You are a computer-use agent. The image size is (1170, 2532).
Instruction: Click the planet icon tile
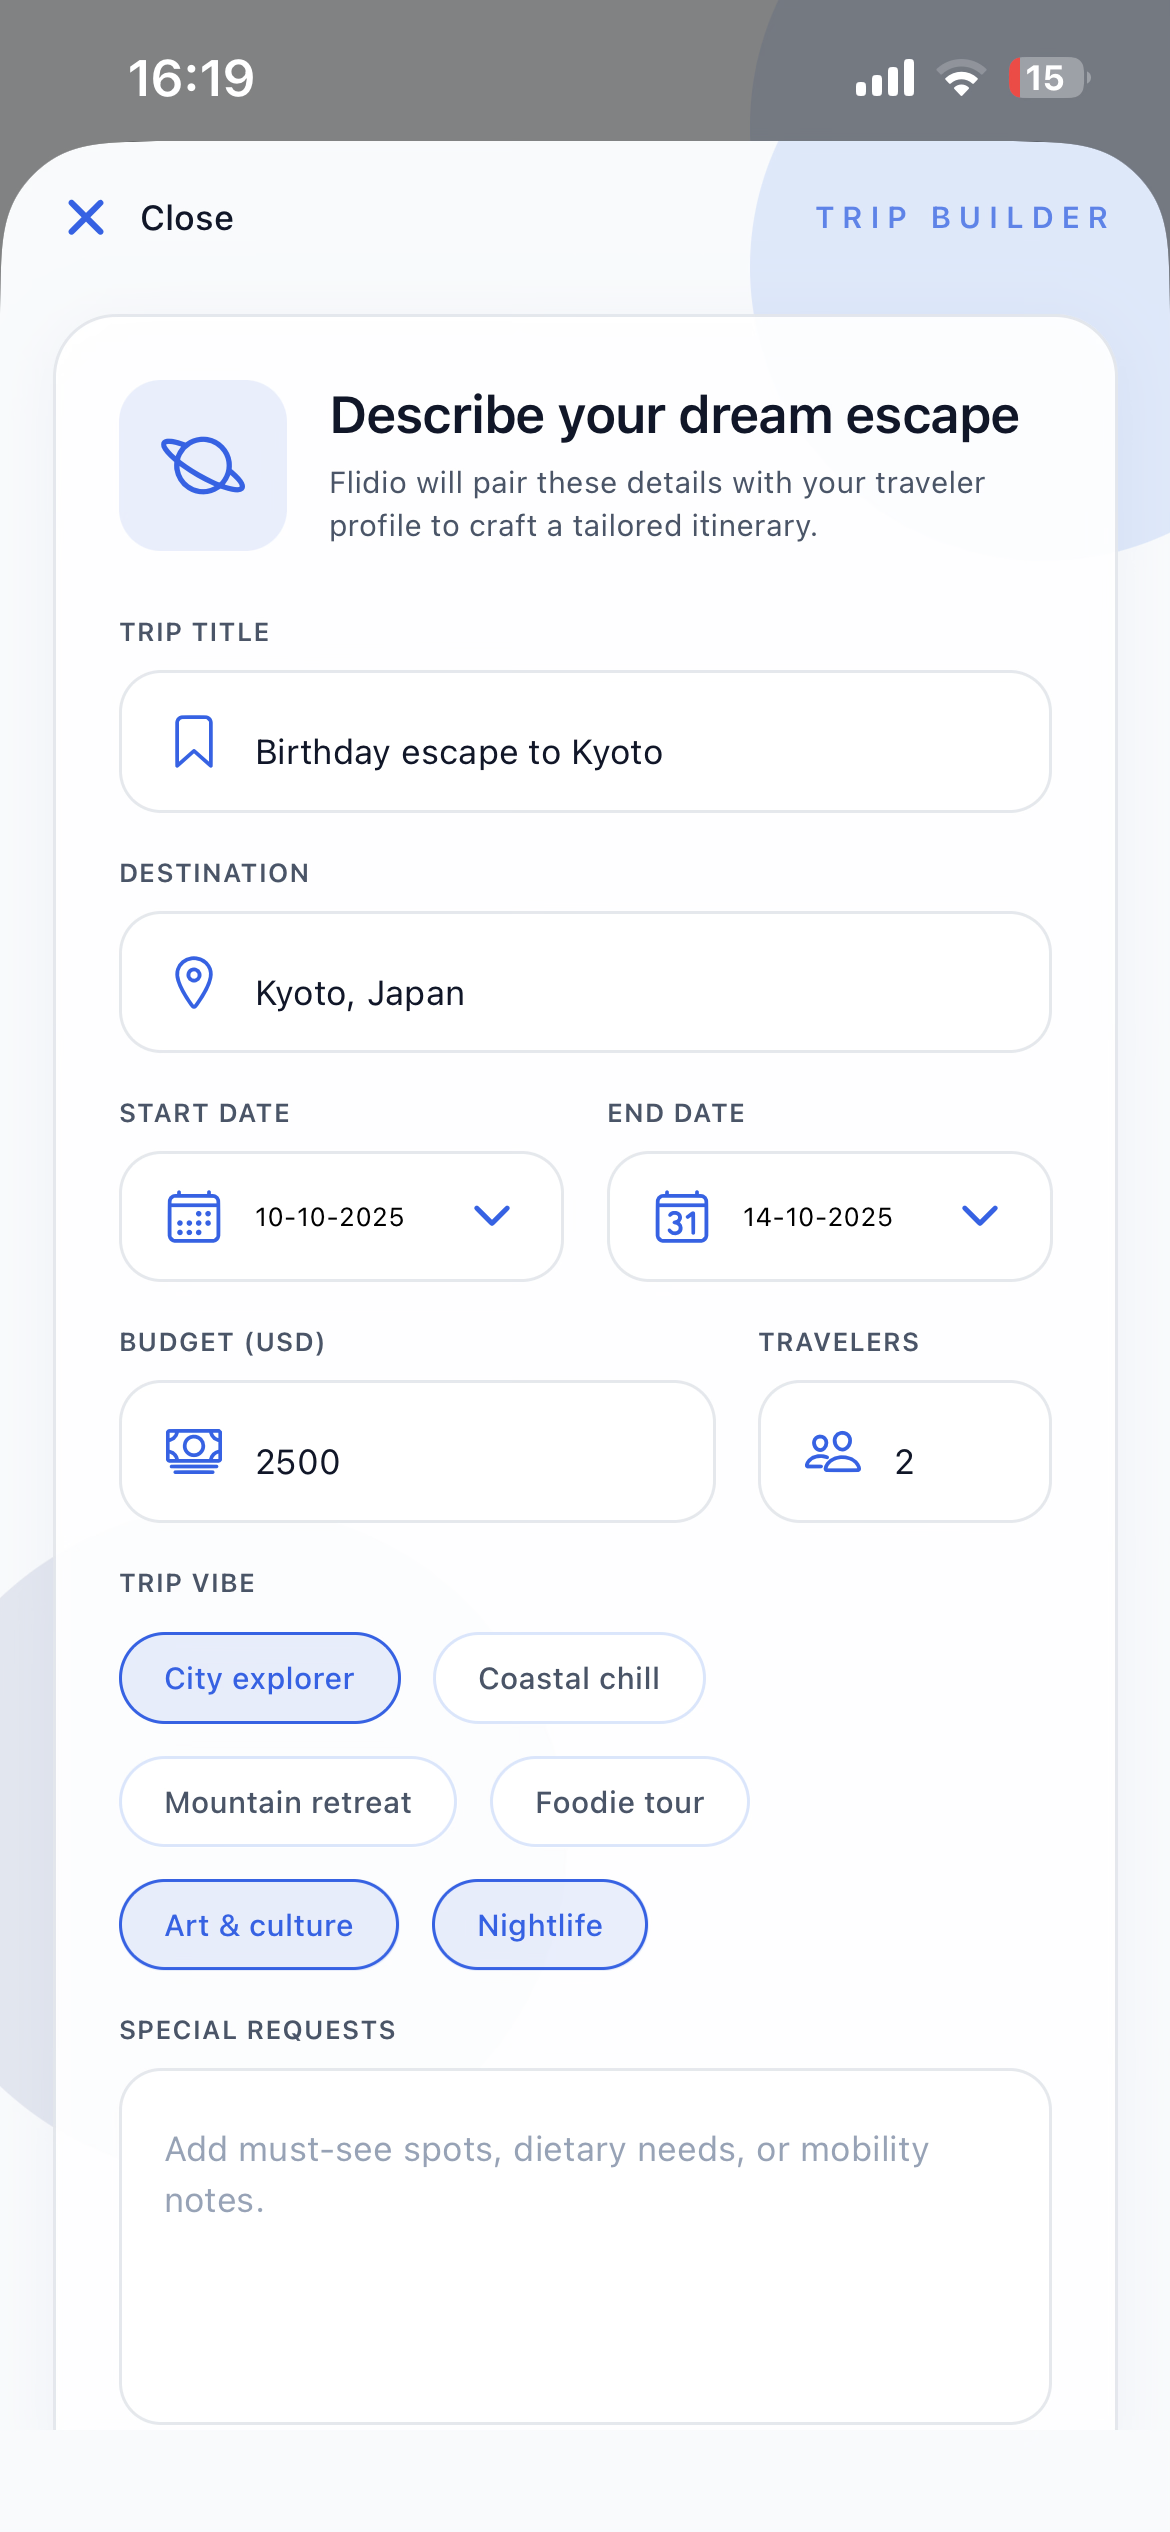click(203, 465)
